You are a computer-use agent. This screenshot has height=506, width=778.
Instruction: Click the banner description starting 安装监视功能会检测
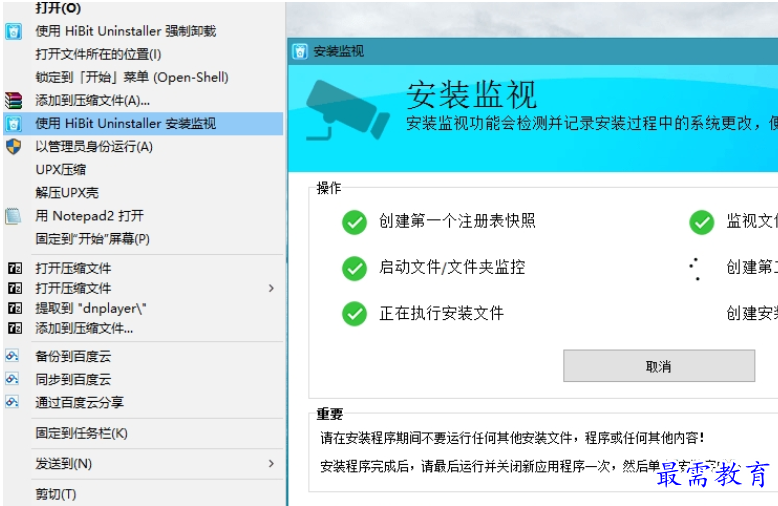click(591, 123)
